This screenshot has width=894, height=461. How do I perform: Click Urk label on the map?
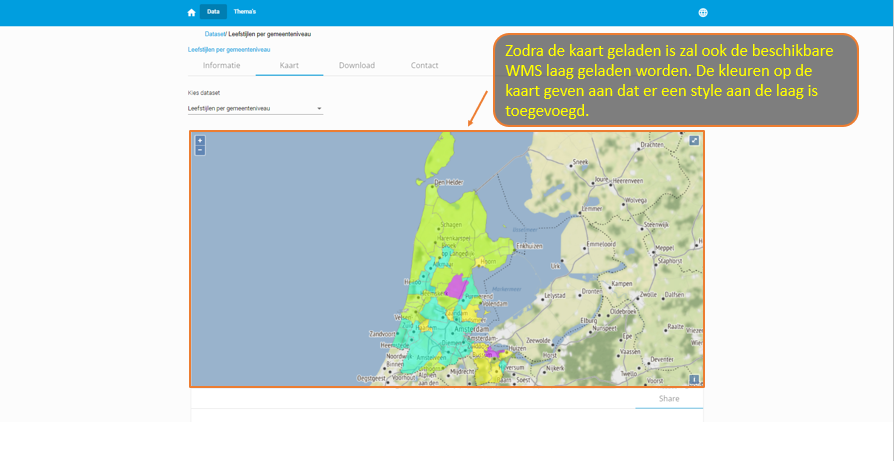click(x=555, y=266)
